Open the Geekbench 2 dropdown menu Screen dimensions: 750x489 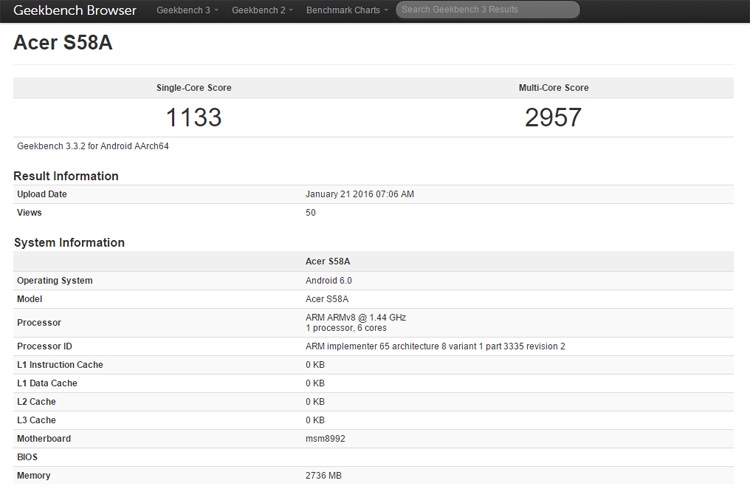pos(262,10)
